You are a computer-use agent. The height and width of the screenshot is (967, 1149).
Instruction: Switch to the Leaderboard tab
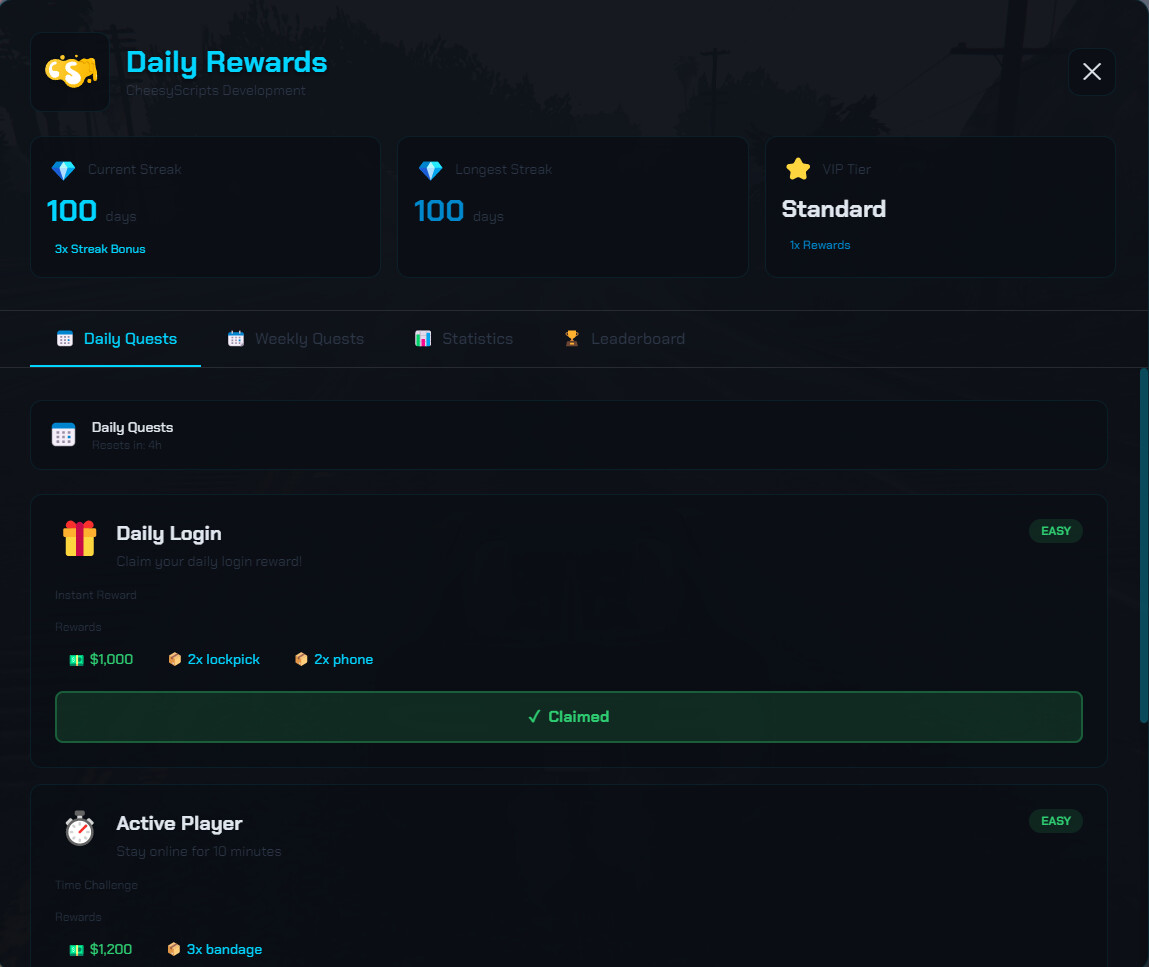point(624,338)
